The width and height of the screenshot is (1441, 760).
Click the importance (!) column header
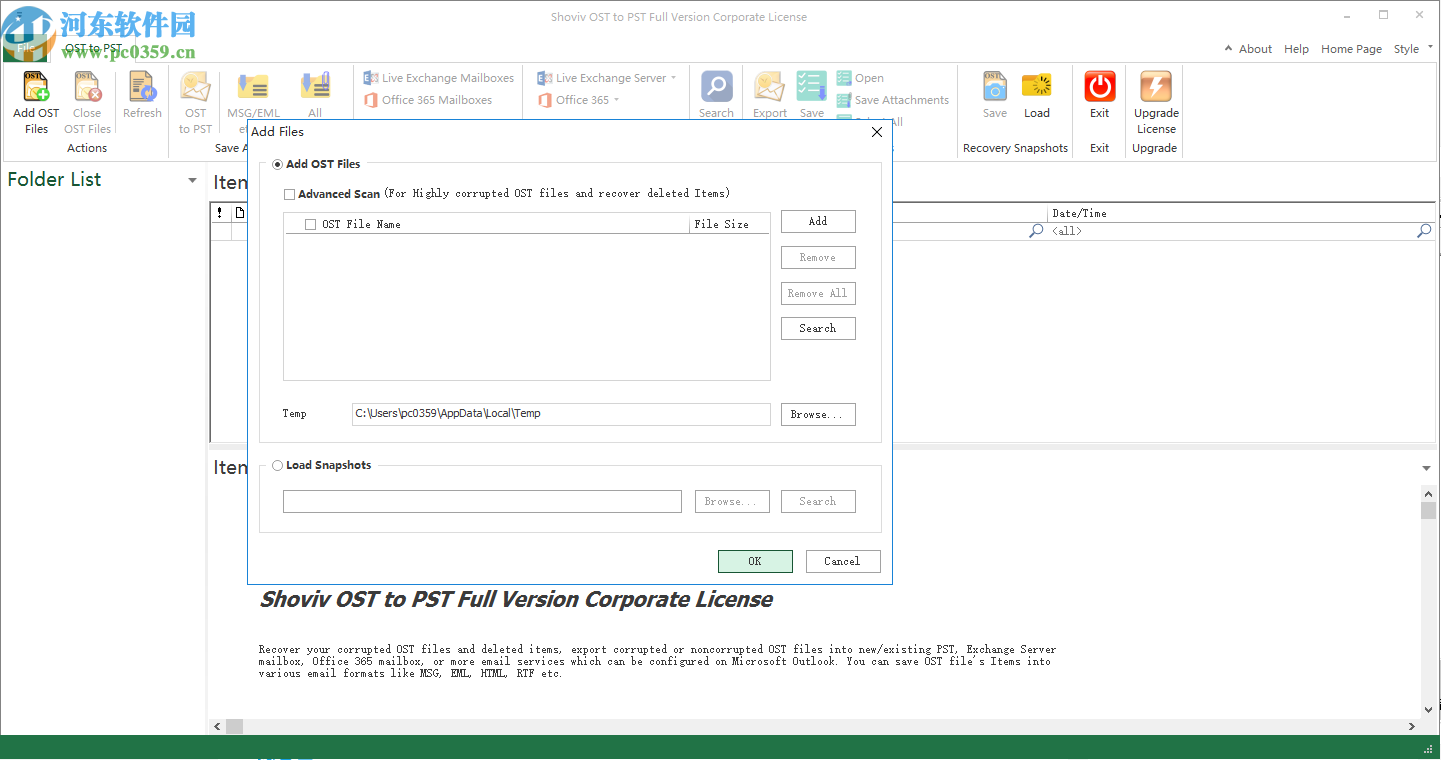[220, 213]
